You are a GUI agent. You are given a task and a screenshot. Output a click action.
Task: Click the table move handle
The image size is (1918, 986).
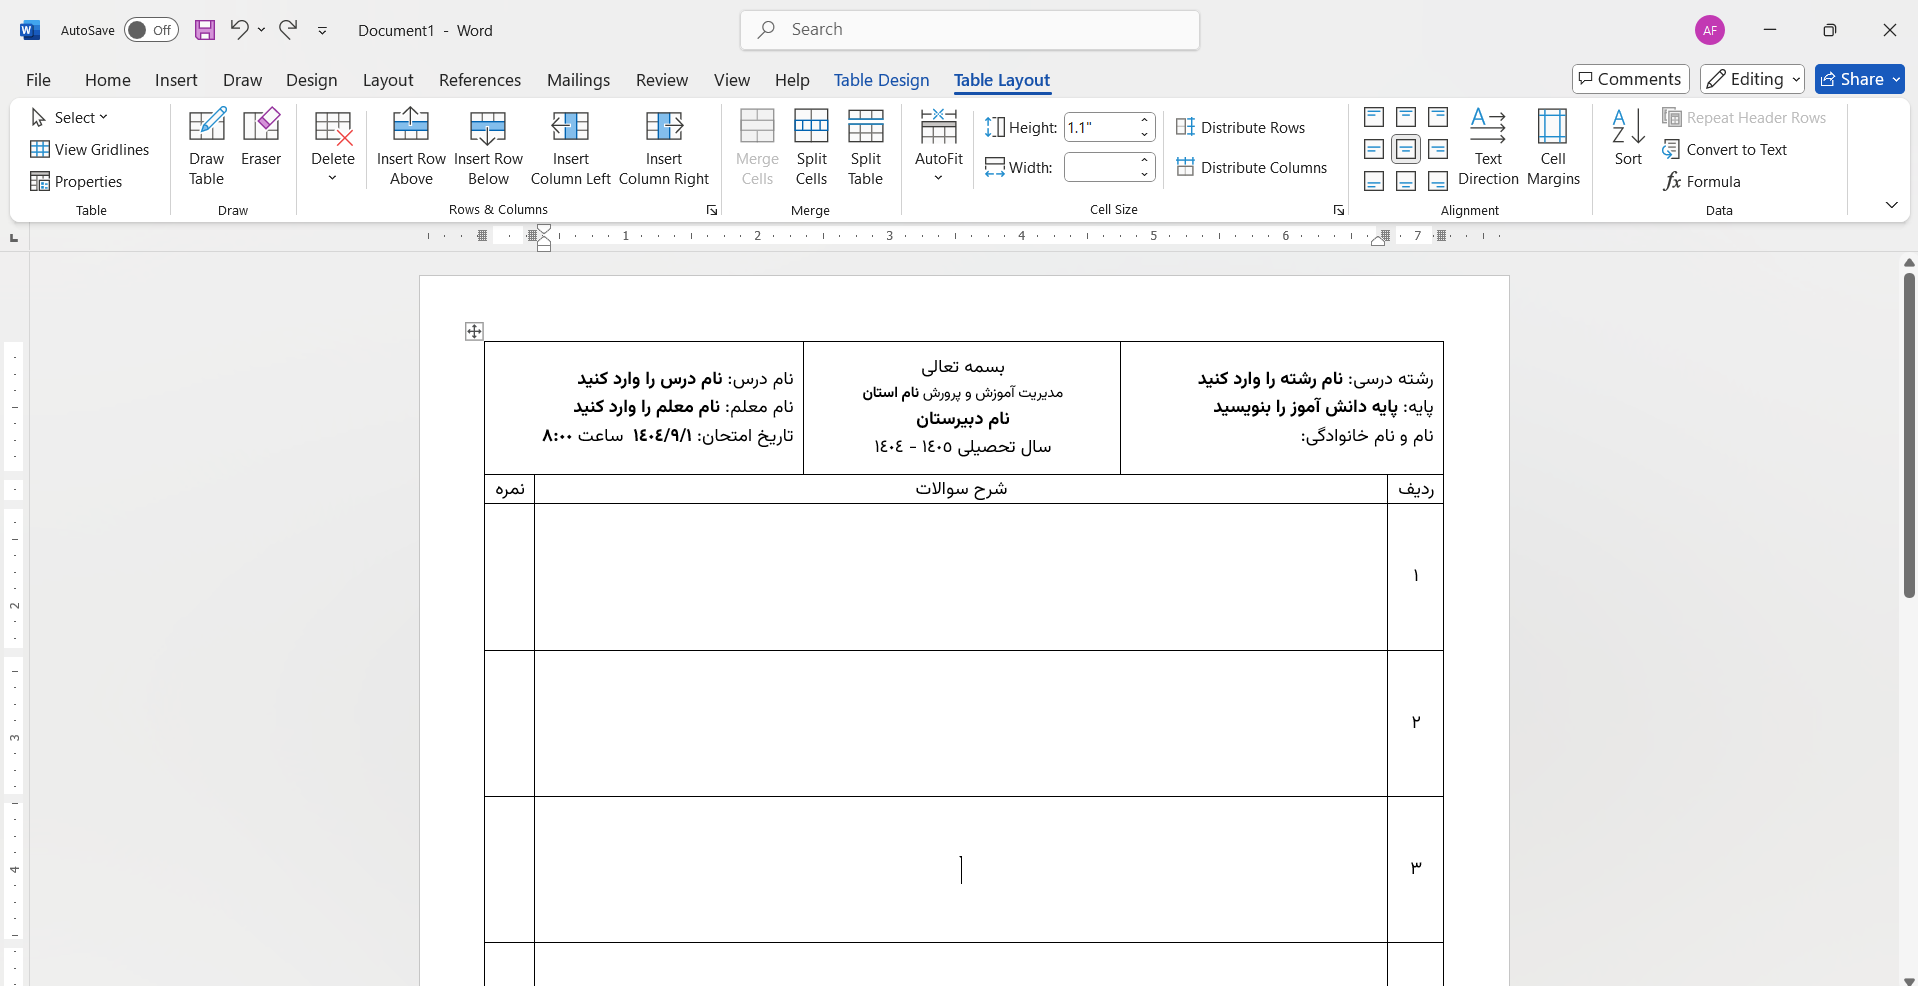[x=474, y=331]
